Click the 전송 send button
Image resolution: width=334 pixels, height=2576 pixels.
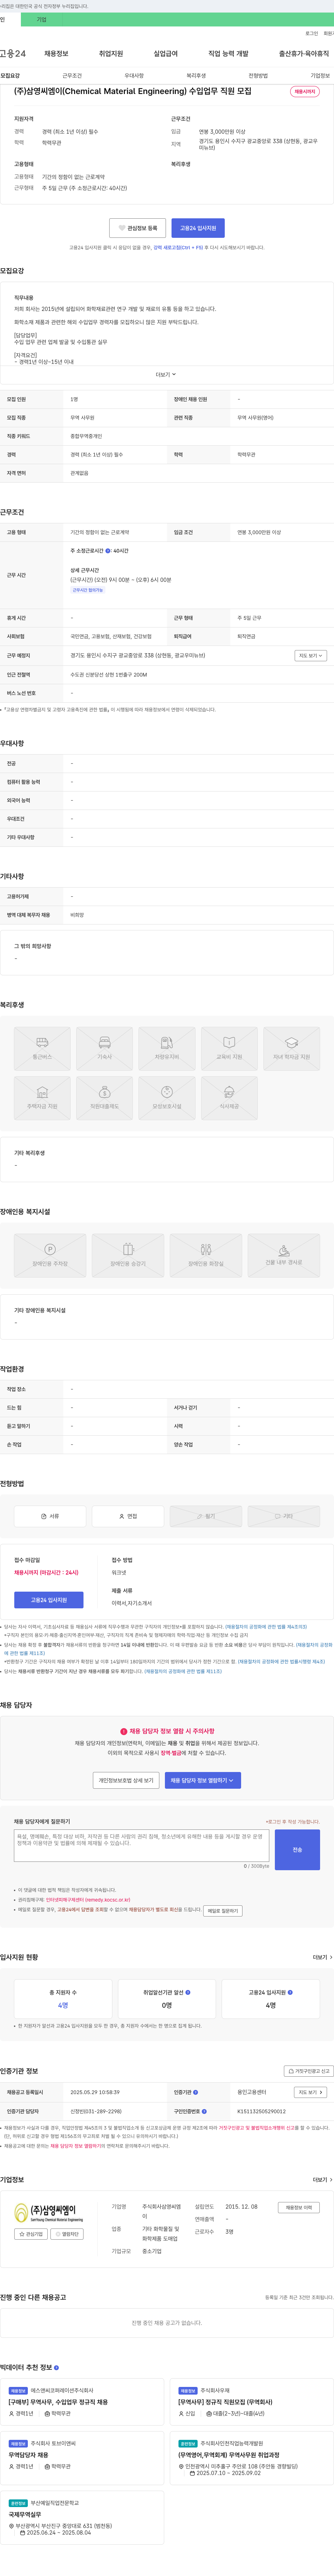coord(297,1850)
